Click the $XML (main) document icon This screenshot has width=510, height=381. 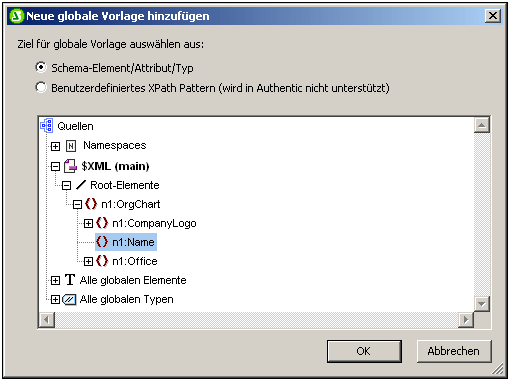pyautogui.click(x=70, y=166)
